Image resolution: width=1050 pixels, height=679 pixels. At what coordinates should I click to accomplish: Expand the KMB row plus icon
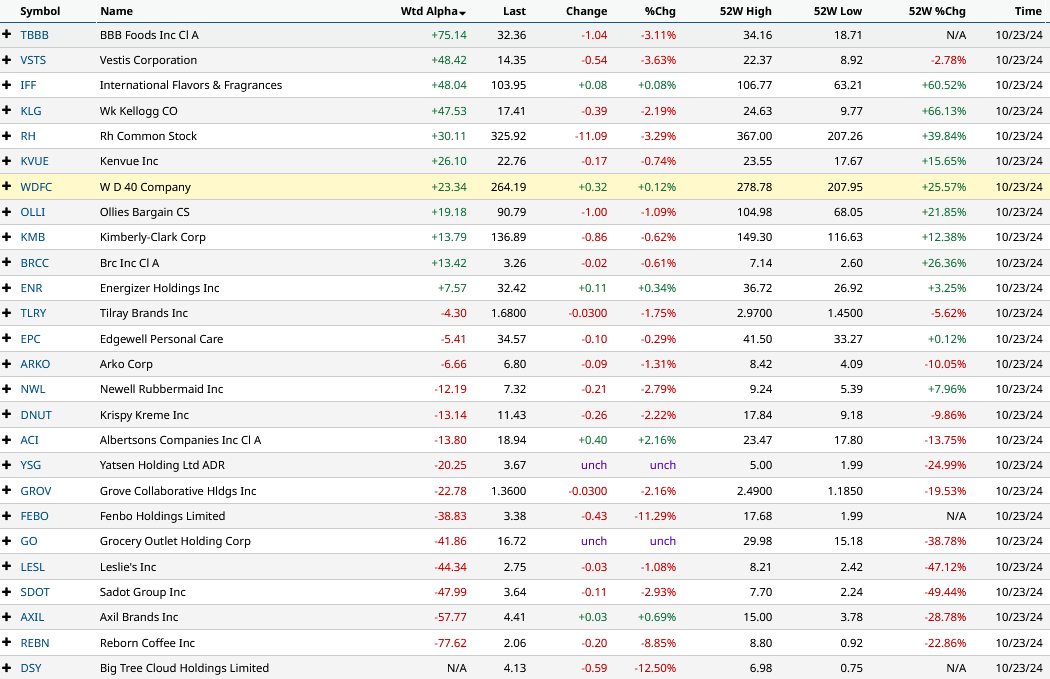tap(7, 236)
